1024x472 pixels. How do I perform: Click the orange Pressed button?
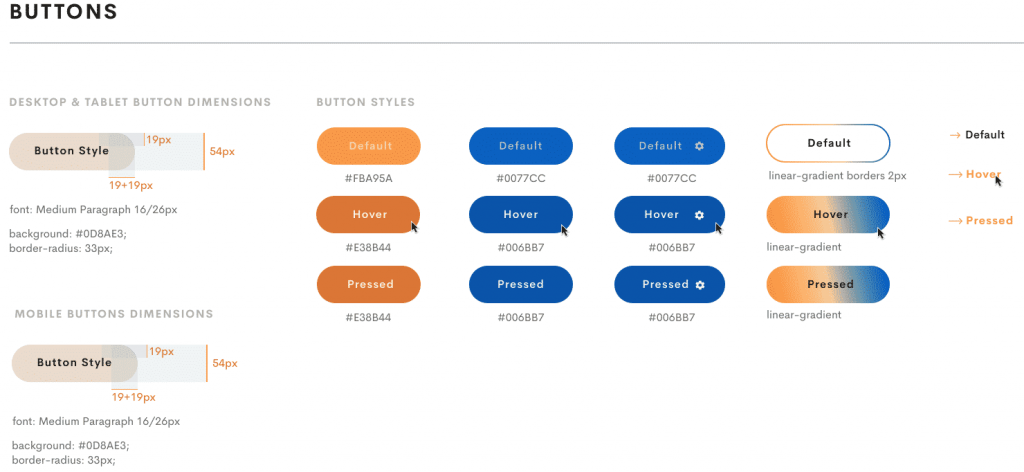(x=369, y=284)
